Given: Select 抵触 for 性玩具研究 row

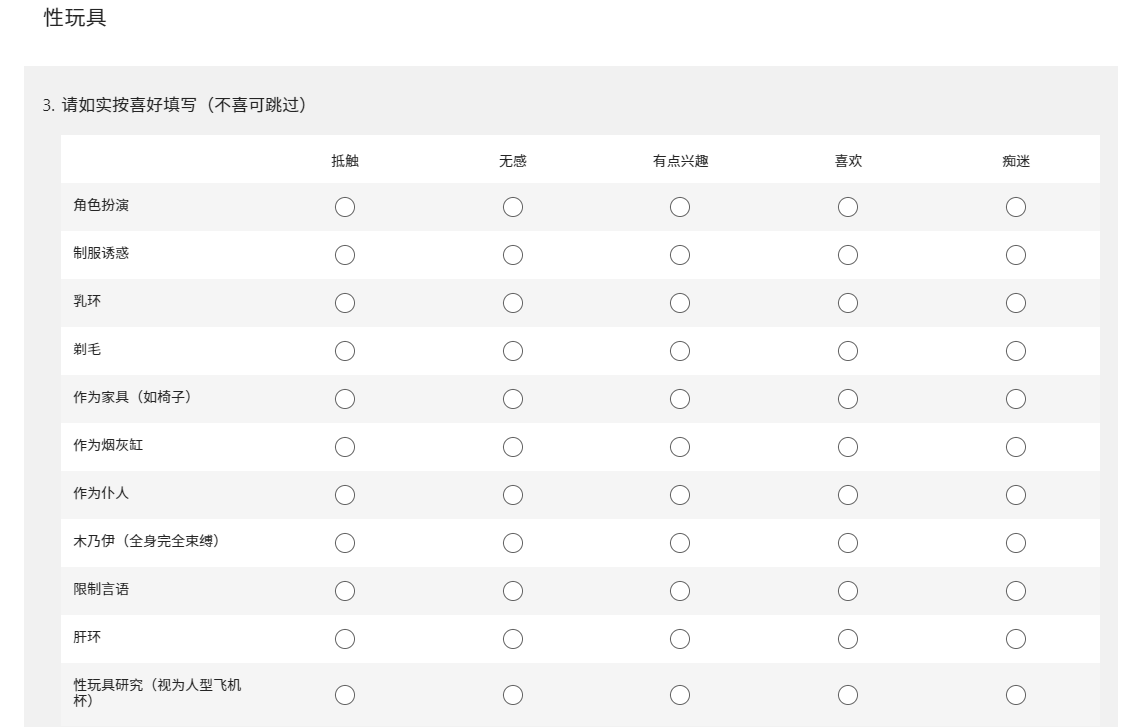Looking at the screenshot, I should [345, 695].
